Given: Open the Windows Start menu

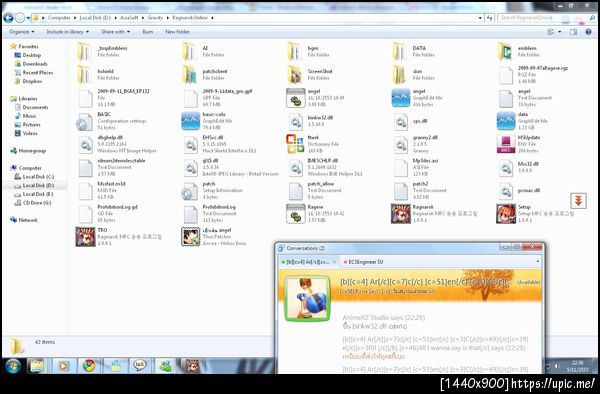Looking at the screenshot, I should tap(13, 366).
